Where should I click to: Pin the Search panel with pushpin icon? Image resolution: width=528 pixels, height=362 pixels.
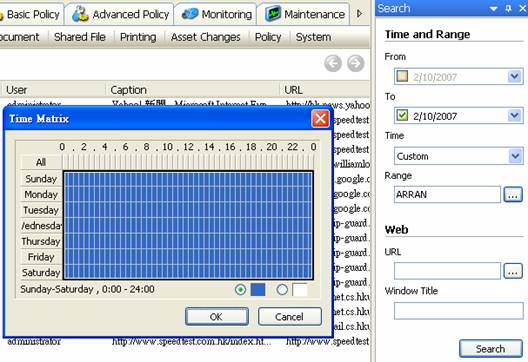pos(508,8)
